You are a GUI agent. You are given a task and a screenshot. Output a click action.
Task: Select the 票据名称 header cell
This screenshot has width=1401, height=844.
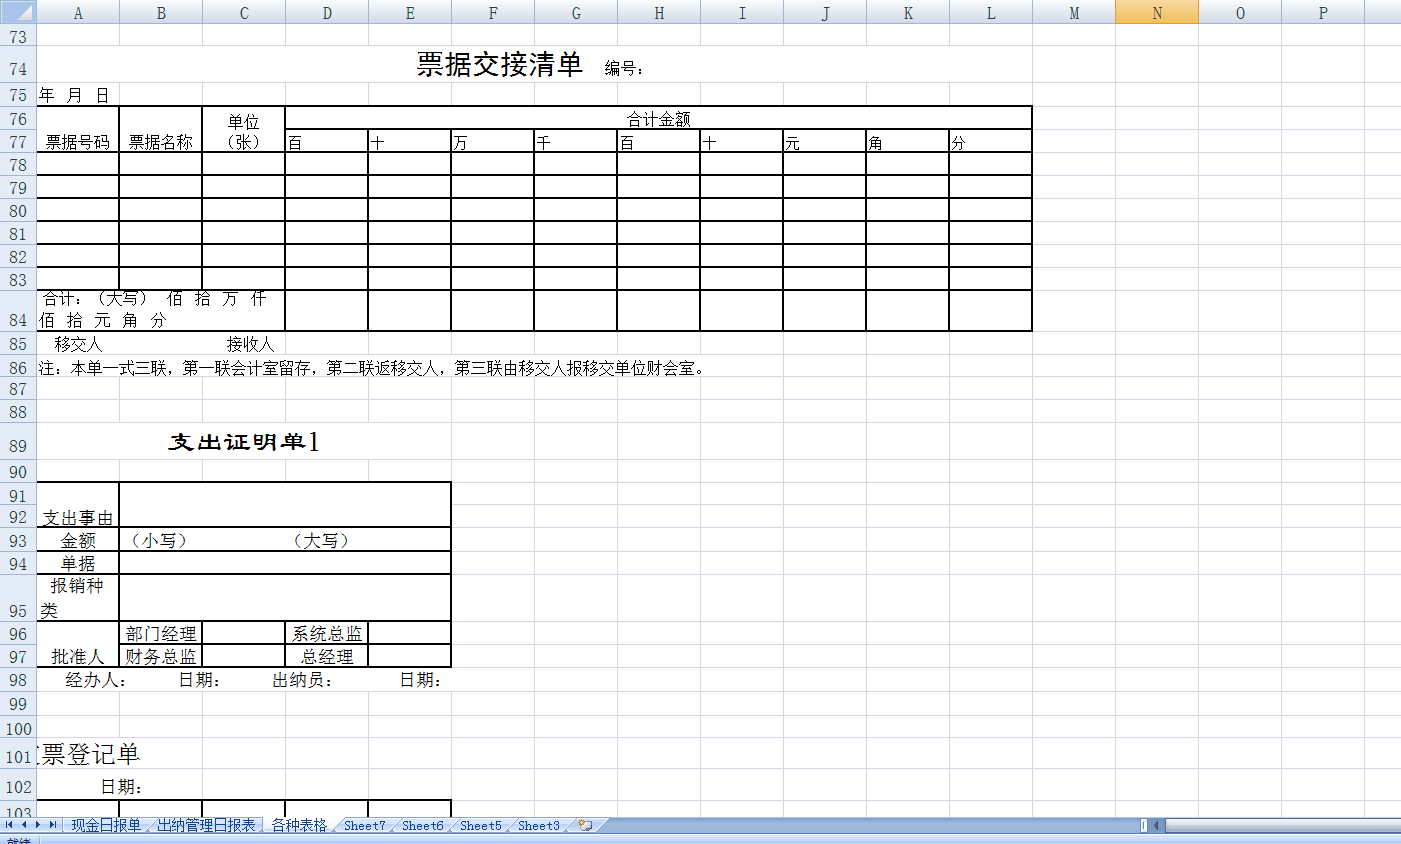pyautogui.click(x=161, y=130)
